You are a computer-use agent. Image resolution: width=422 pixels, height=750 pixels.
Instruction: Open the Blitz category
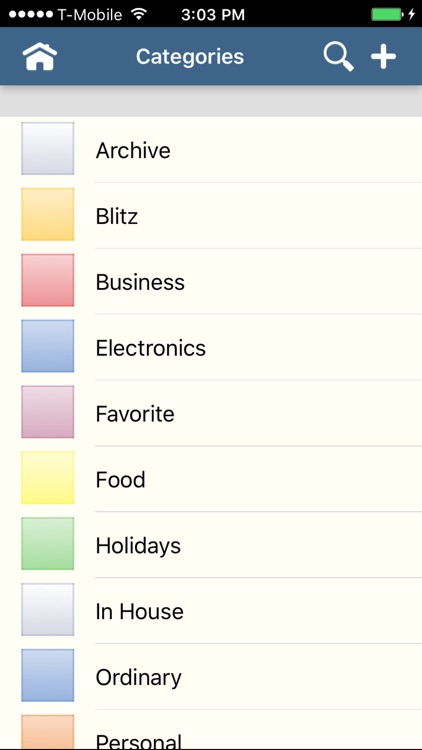[x=211, y=216]
